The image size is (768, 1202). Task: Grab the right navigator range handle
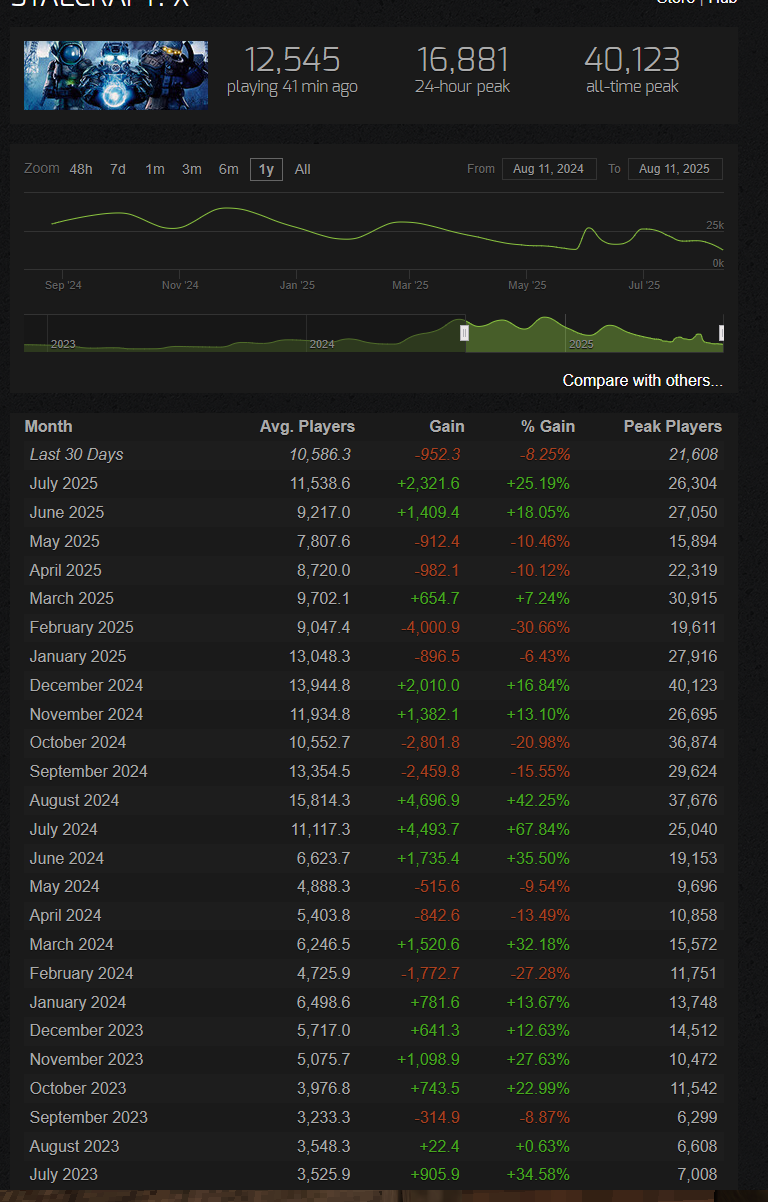pyautogui.click(x=722, y=333)
